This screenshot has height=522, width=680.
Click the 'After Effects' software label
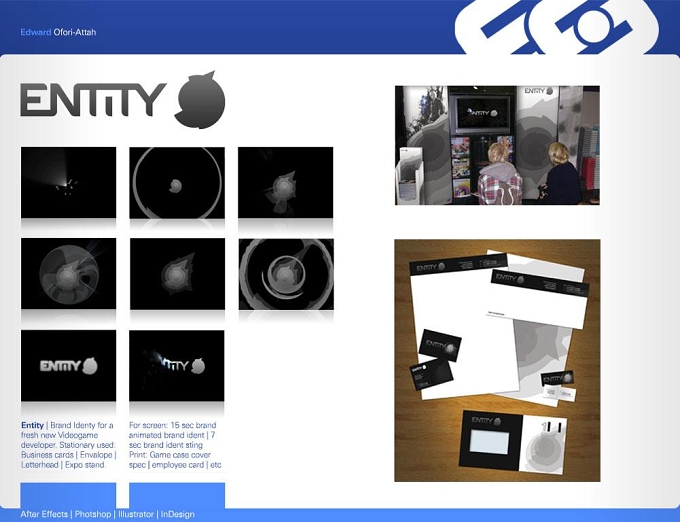click(x=44, y=514)
